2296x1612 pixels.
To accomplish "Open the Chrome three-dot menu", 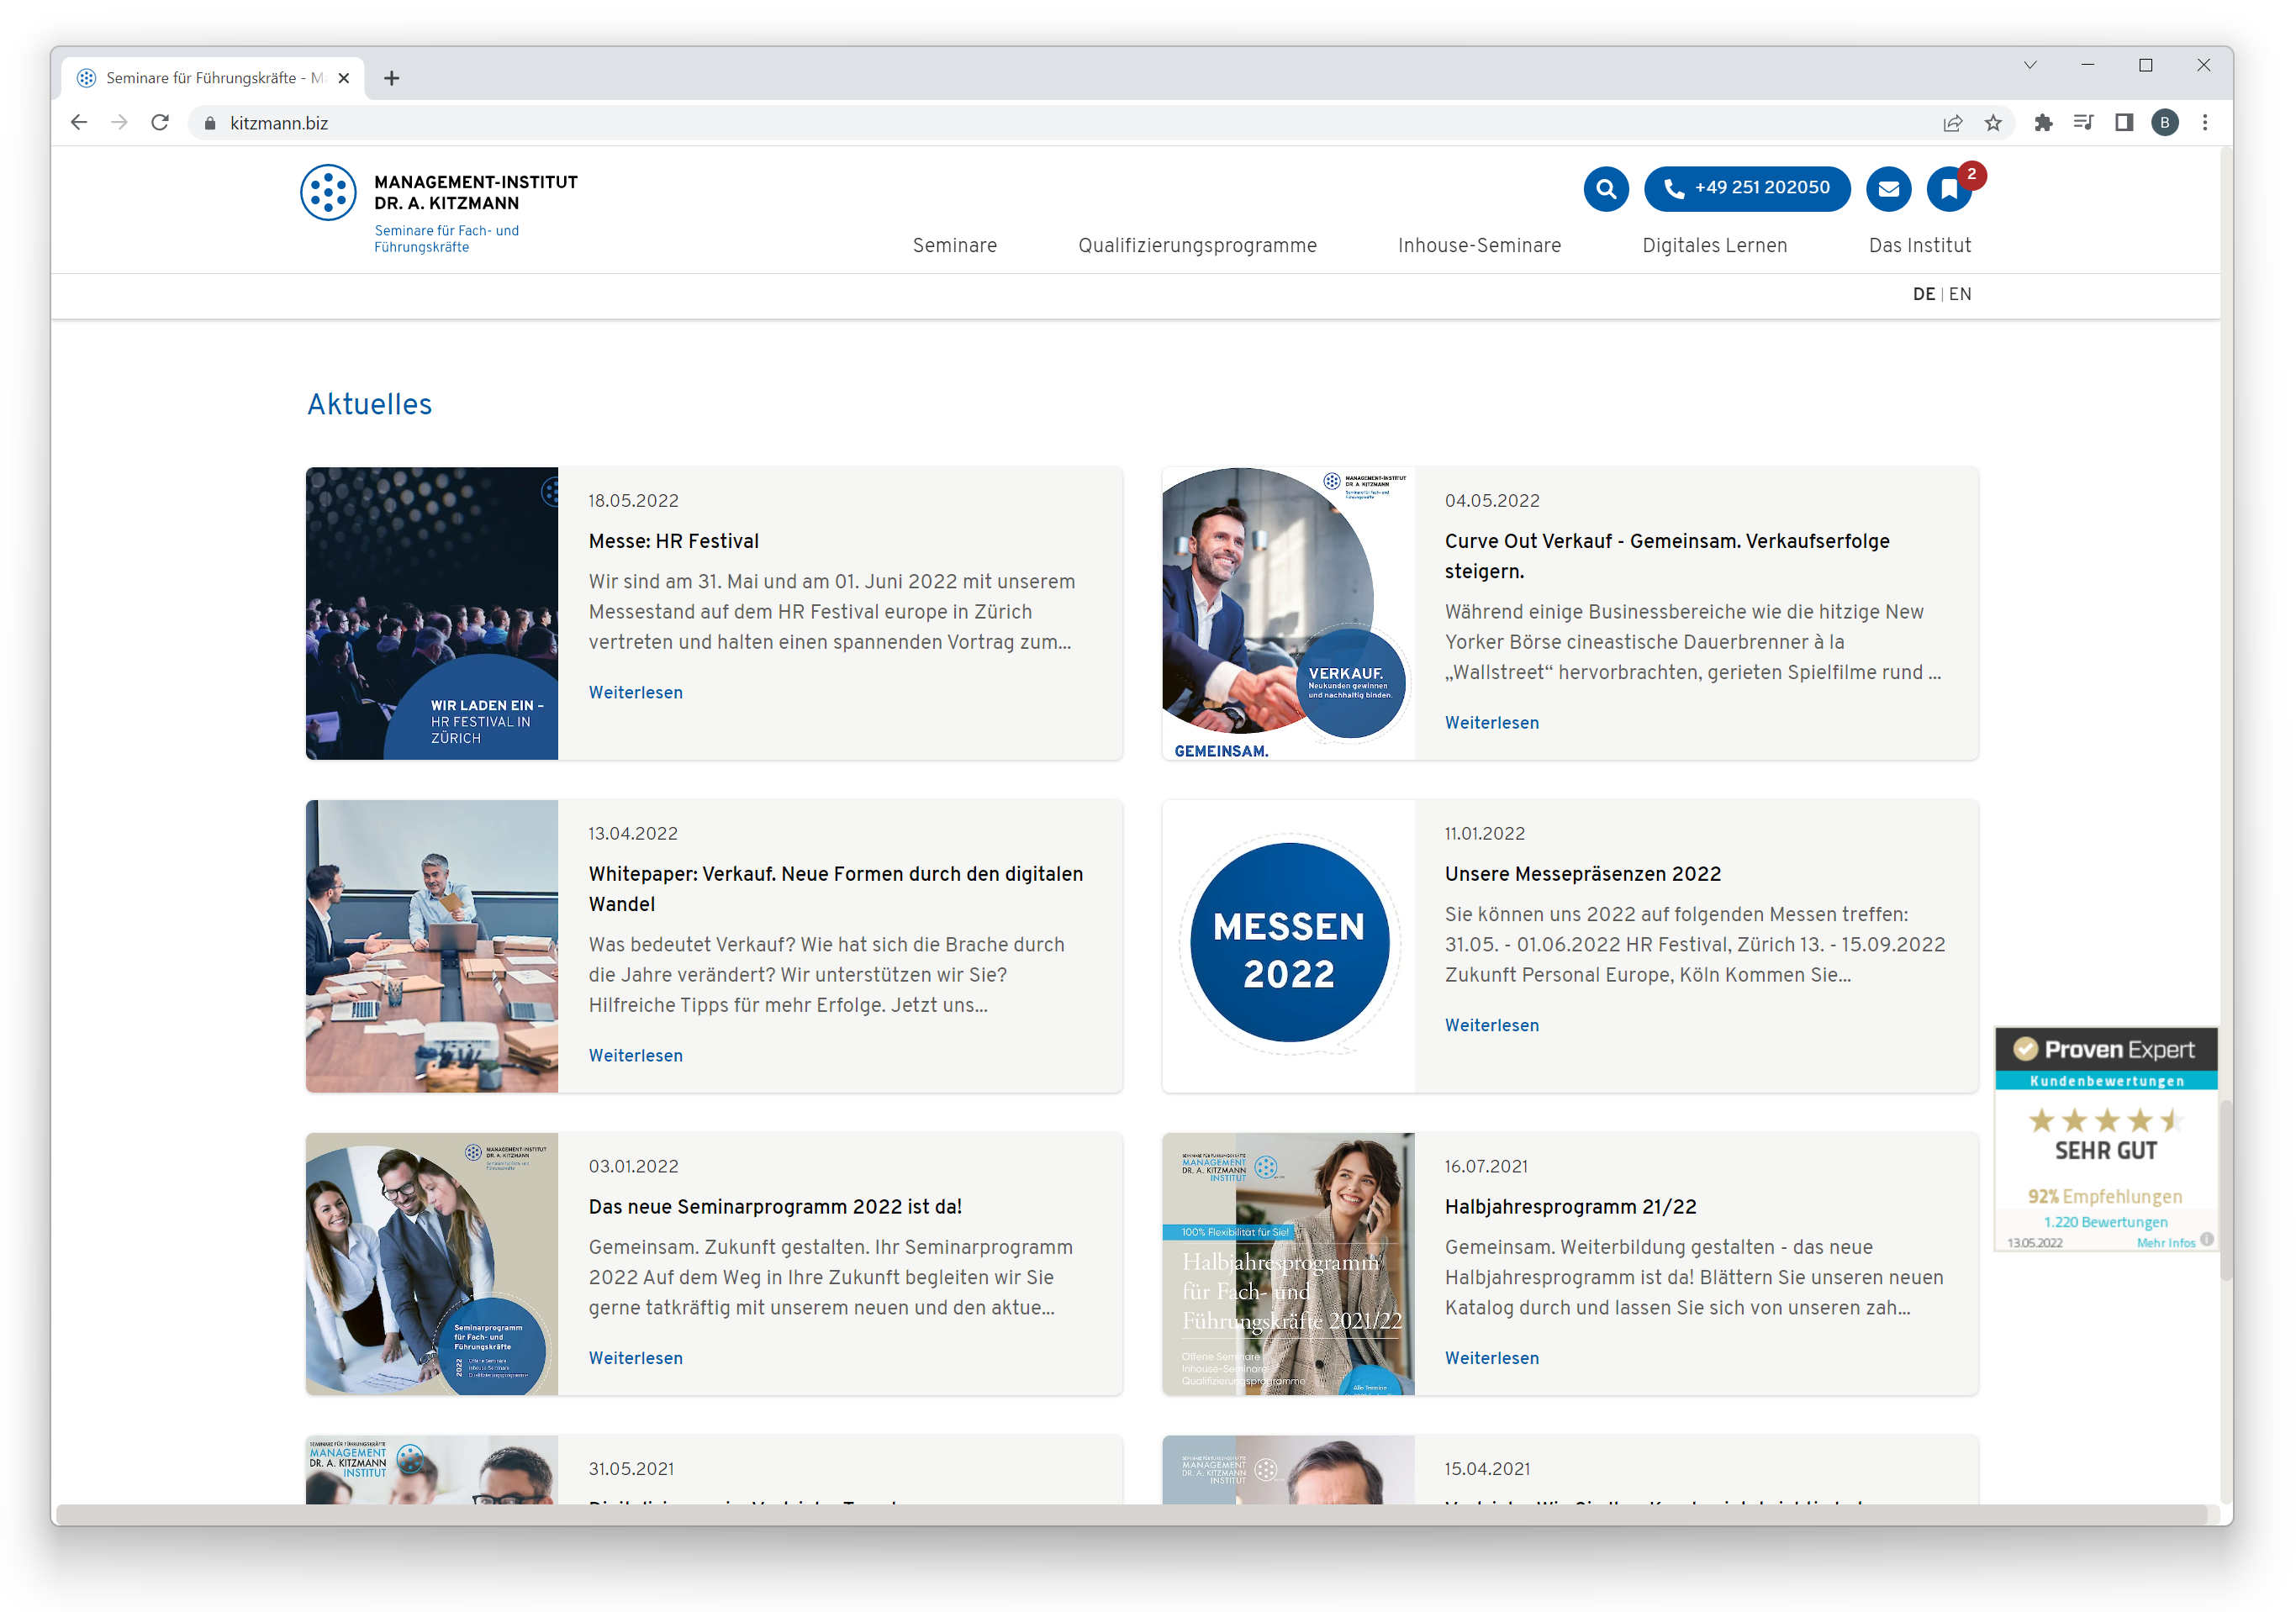I will click(x=2205, y=122).
